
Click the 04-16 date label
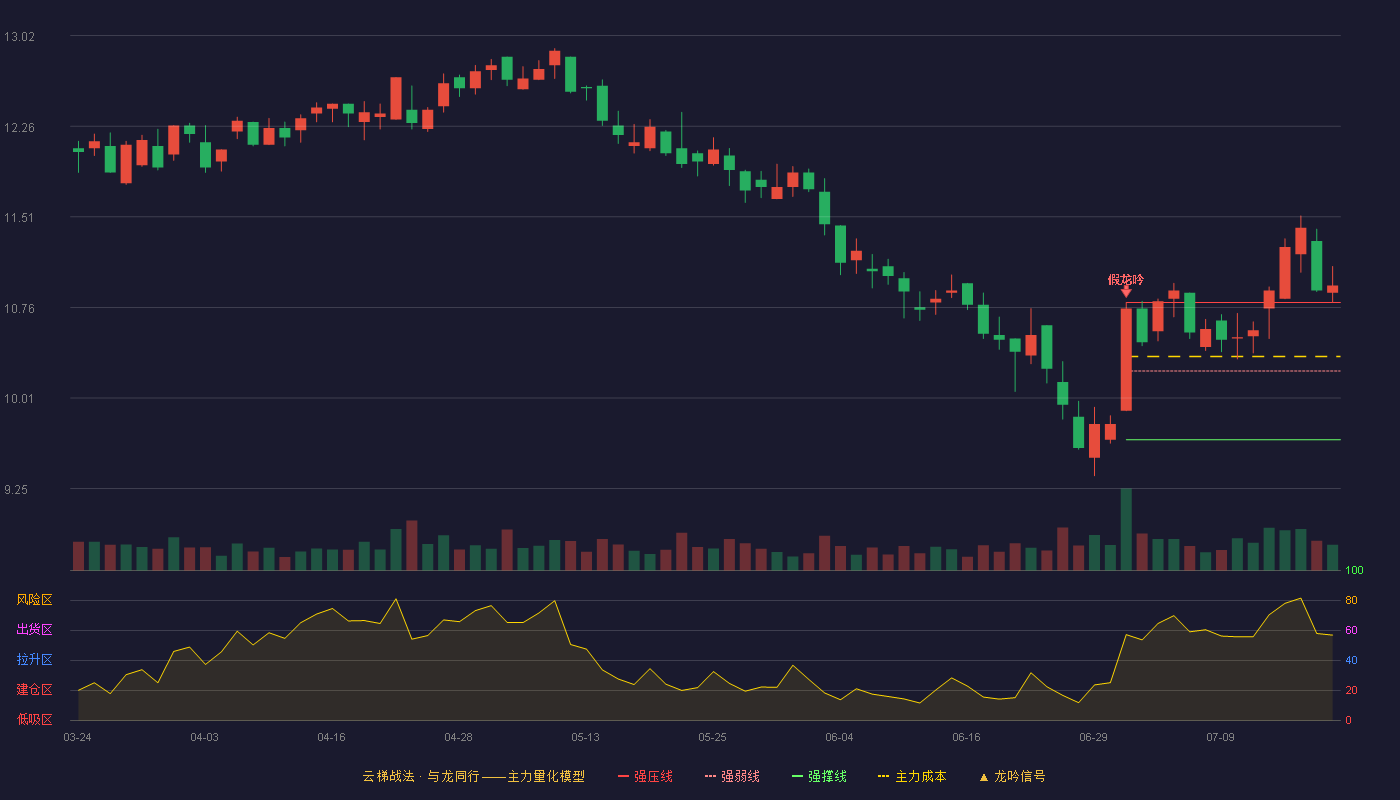pyautogui.click(x=331, y=737)
